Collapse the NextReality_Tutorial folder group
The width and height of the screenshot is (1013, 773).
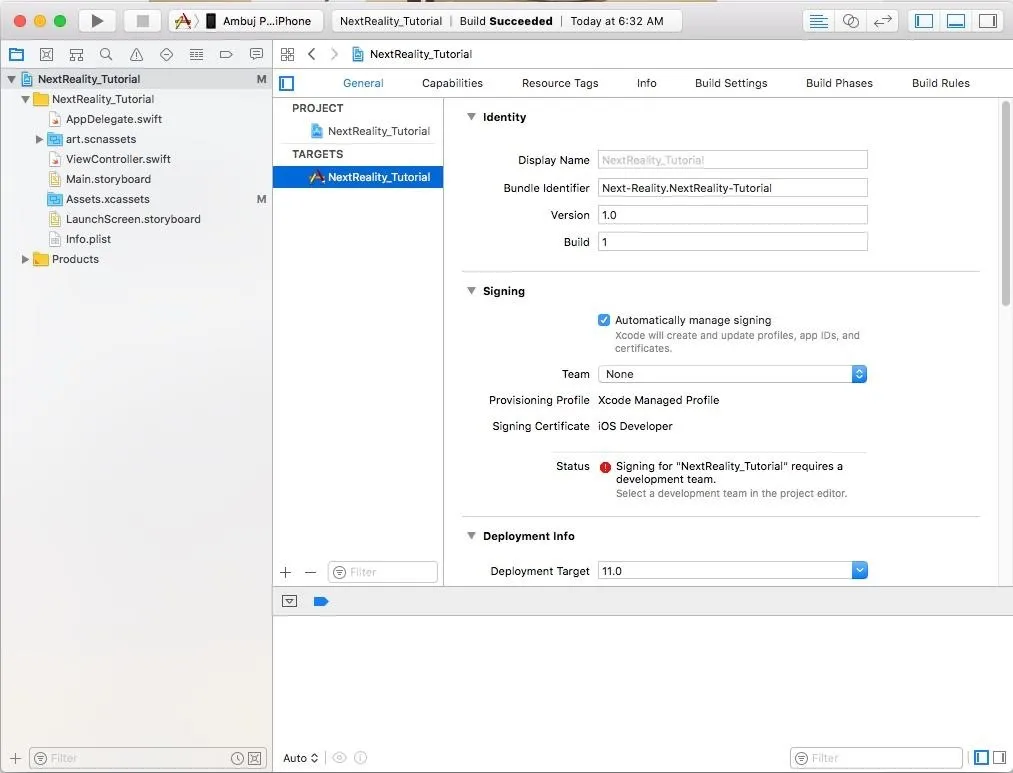tap(25, 99)
